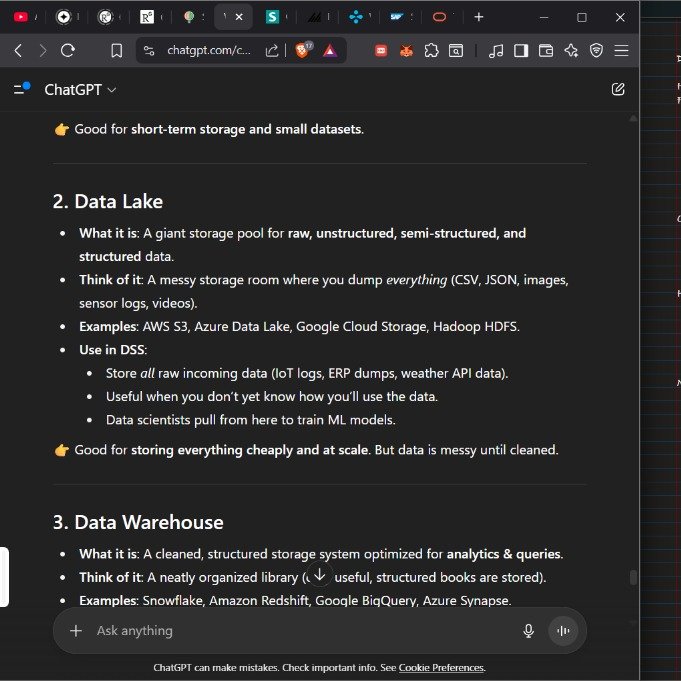681x681 pixels.
Task: Open the browser hamburger main menu
Action: pyautogui.click(x=621, y=50)
